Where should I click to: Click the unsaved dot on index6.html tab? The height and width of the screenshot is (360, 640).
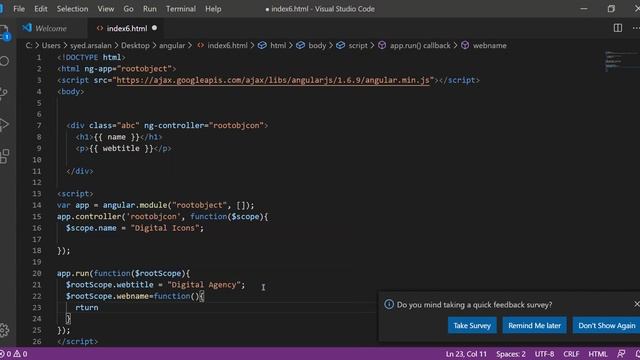[154, 28]
